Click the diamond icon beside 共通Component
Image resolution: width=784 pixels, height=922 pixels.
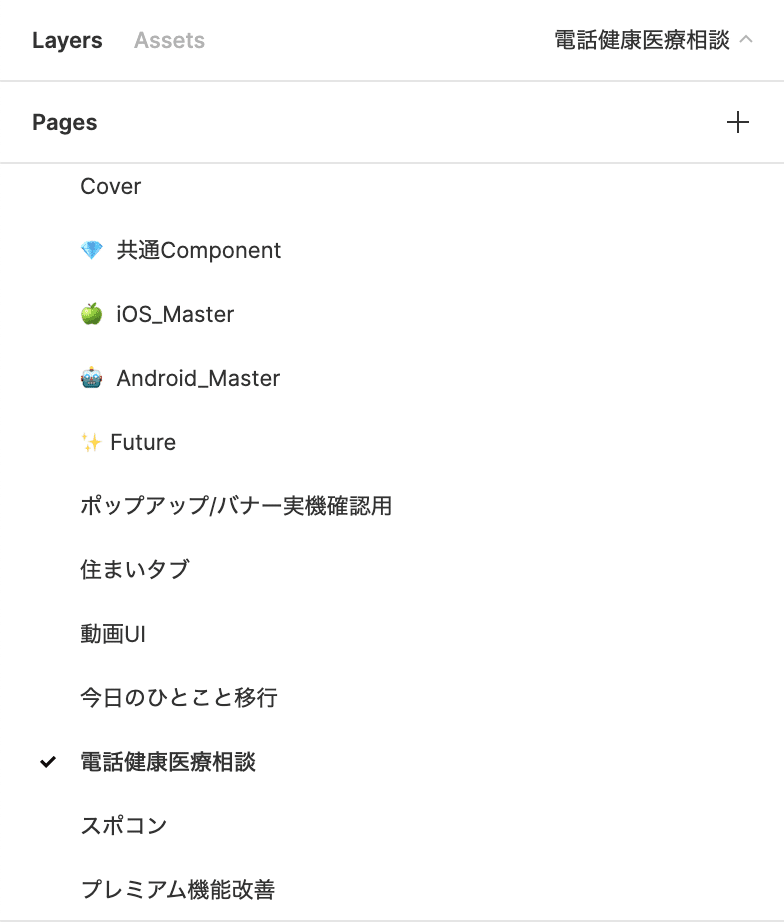(x=91, y=250)
